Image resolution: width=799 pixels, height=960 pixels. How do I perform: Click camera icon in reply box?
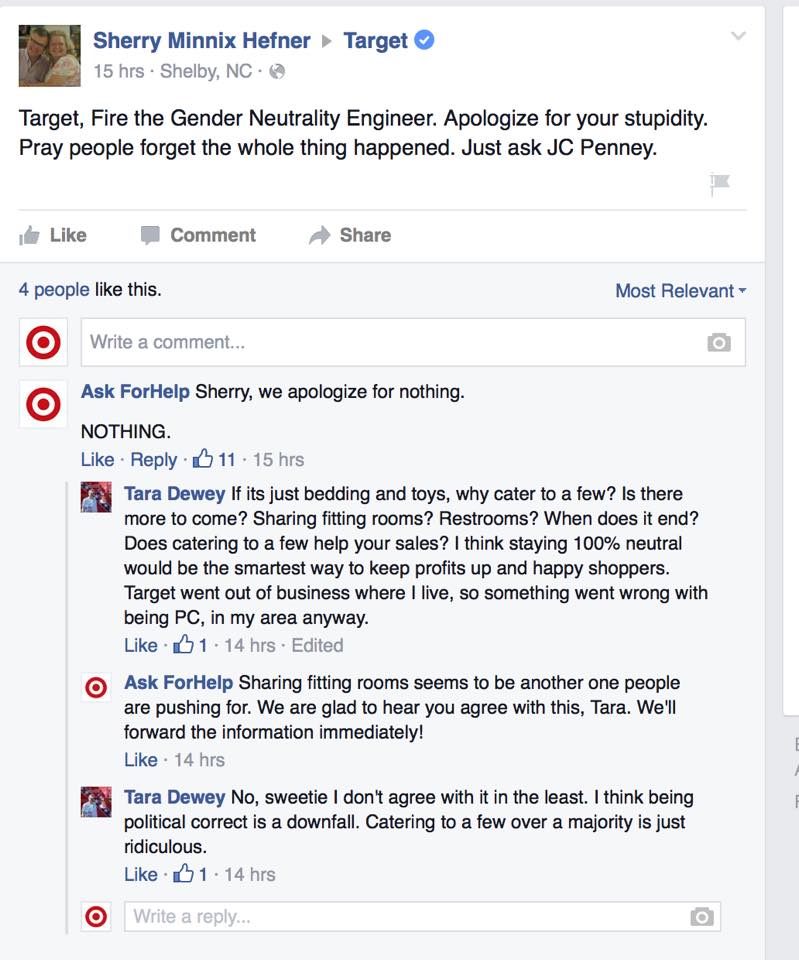coord(702,917)
